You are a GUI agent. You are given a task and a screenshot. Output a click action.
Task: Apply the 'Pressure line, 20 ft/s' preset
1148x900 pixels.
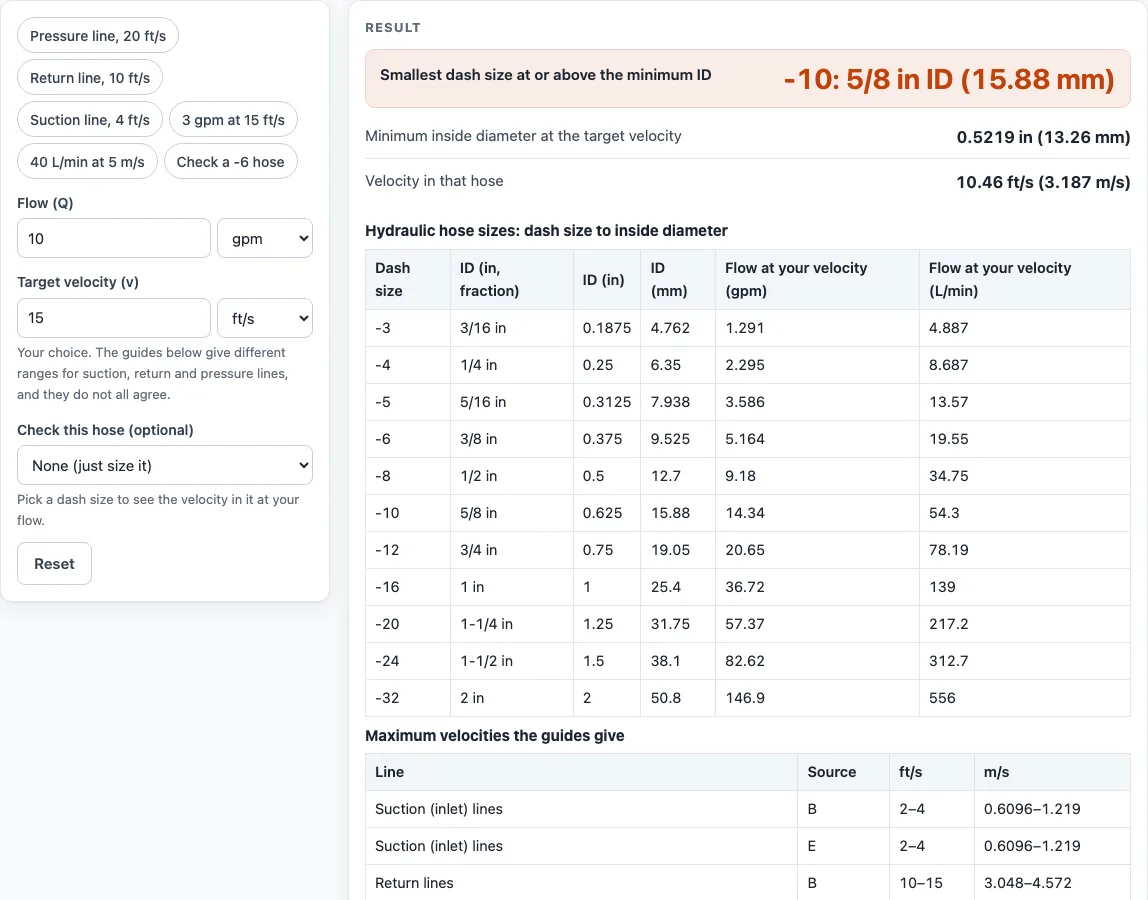click(x=97, y=36)
